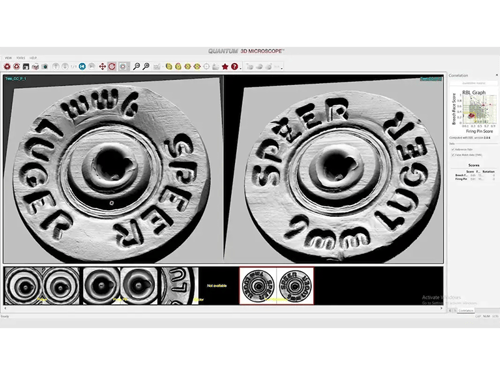The image size is (500, 375).
Task: Toggle False Match data checkbox
Action: [453, 155]
